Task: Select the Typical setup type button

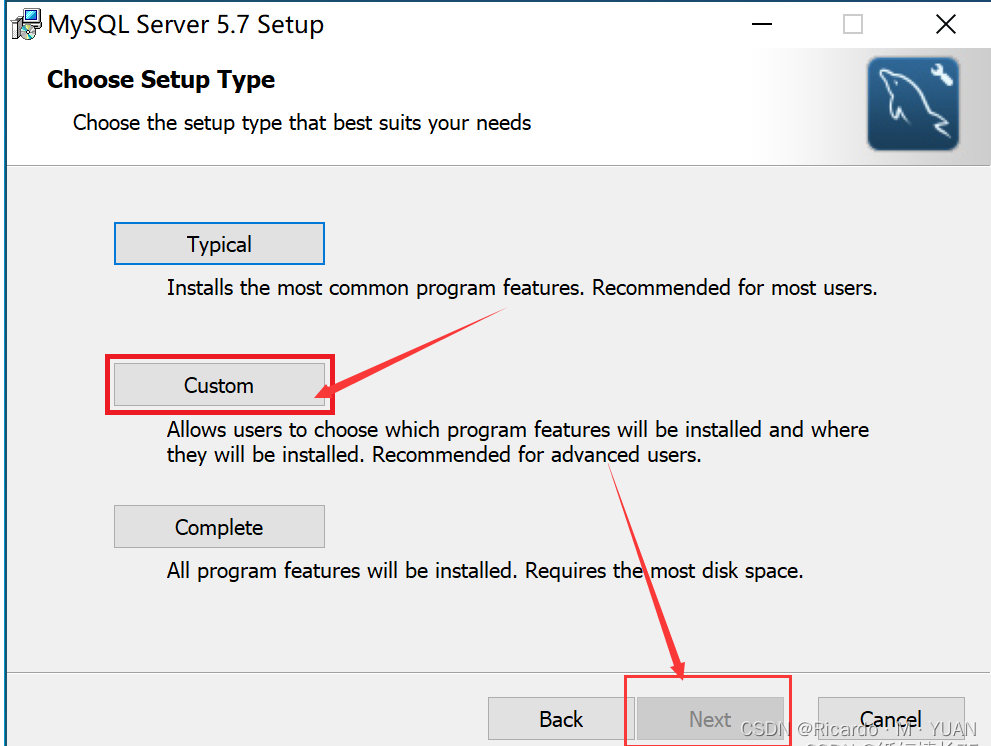Action: 219,243
